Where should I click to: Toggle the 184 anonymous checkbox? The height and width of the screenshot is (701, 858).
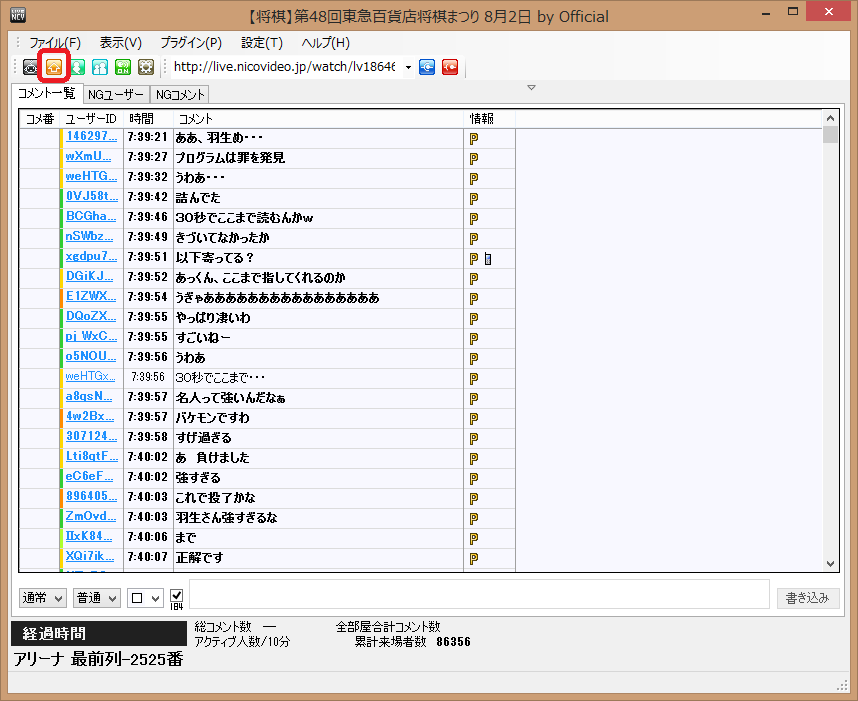pos(177,594)
